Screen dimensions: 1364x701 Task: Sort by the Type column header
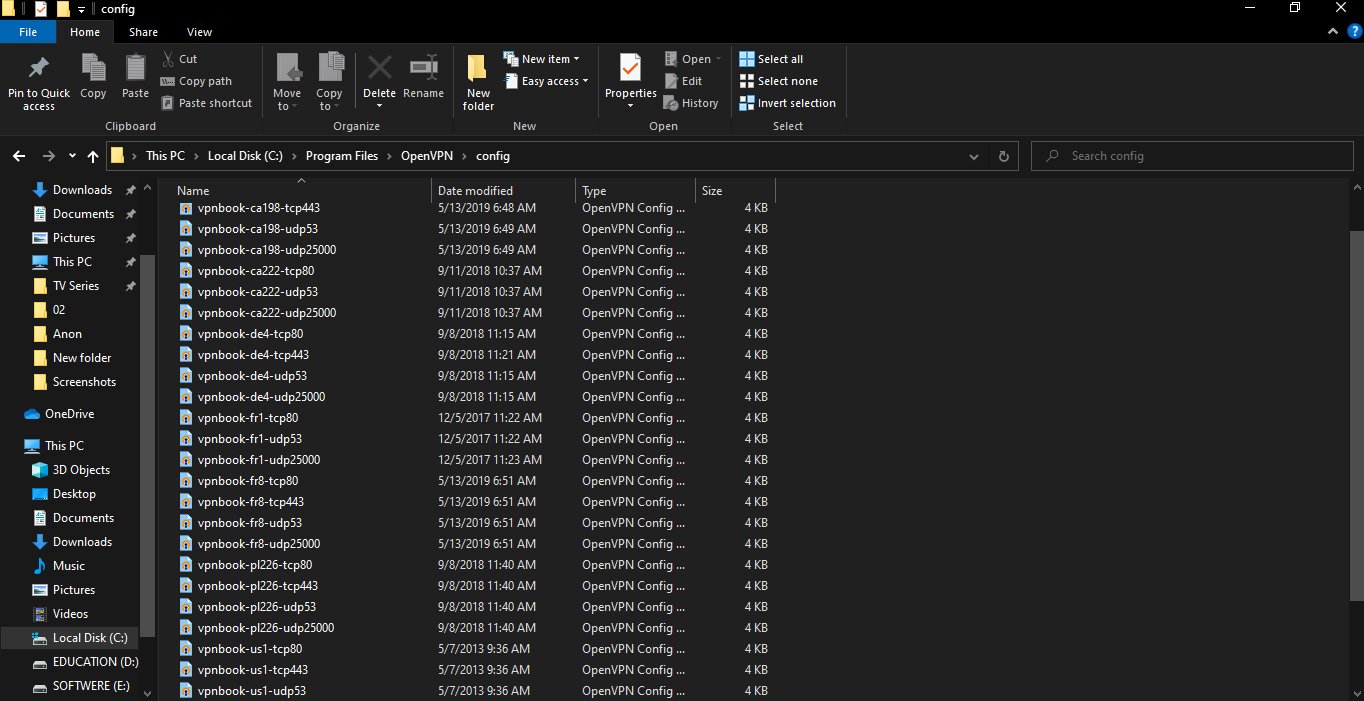[636, 191]
